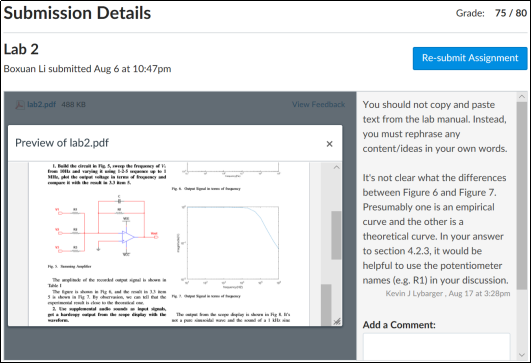This screenshot has height=364, width=532.
Task: Click the comments panel scroll down arrow
Action: [522, 355]
